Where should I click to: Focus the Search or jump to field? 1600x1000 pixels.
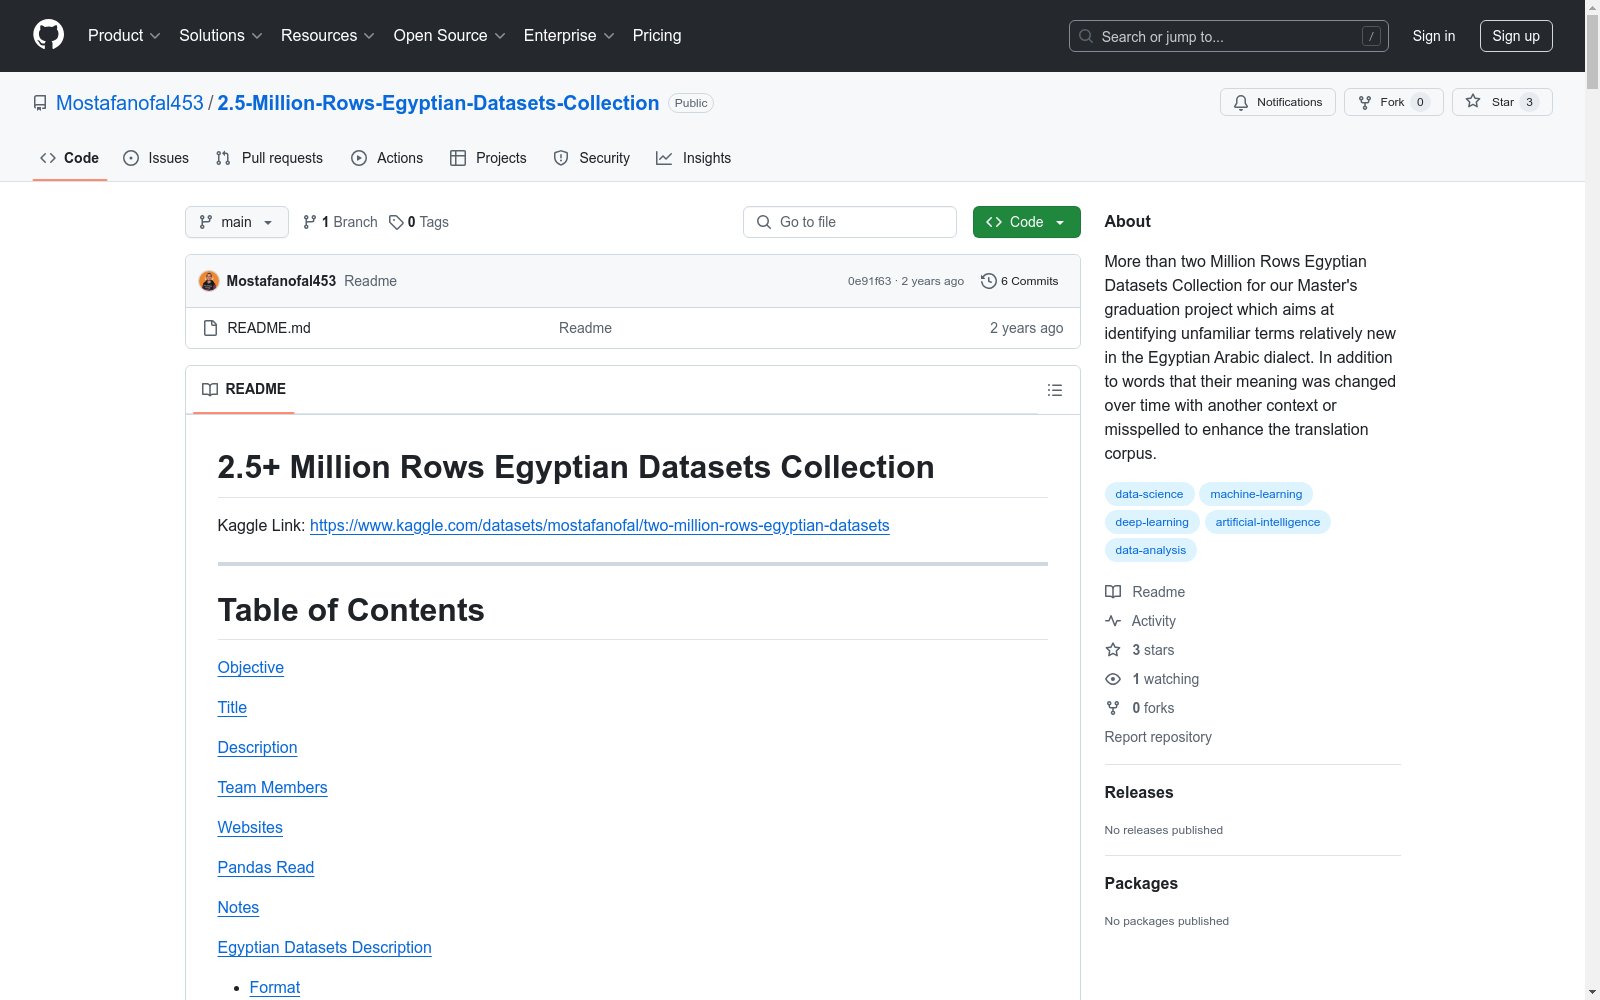(1229, 36)
